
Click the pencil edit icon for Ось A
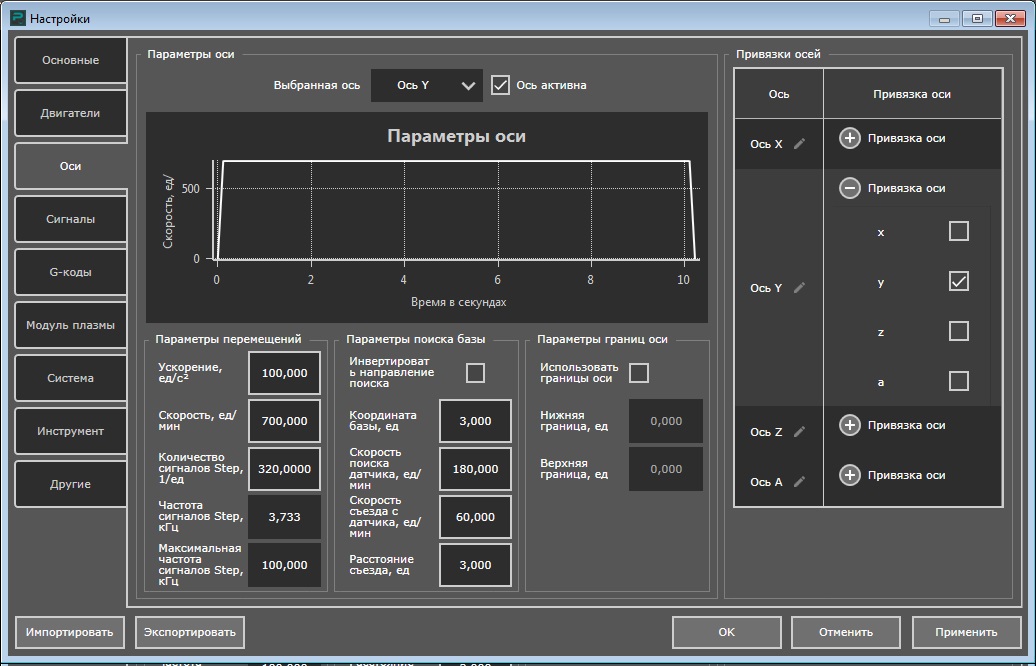pos(799,482)
